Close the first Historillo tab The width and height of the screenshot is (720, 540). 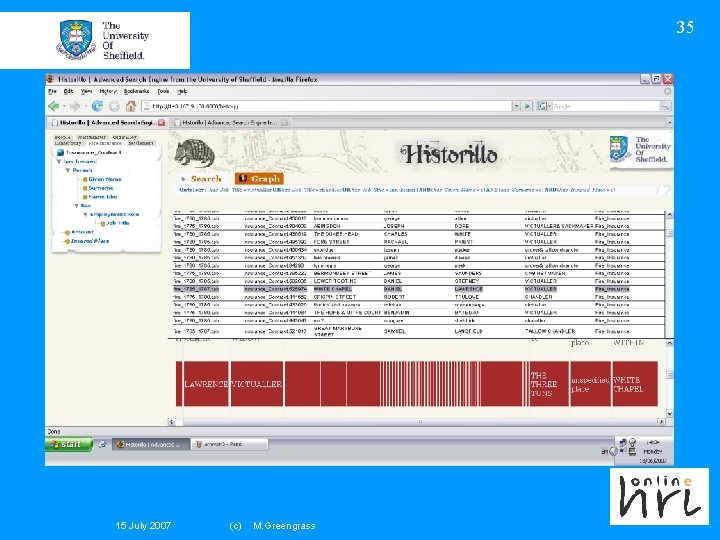coord(161,123)
